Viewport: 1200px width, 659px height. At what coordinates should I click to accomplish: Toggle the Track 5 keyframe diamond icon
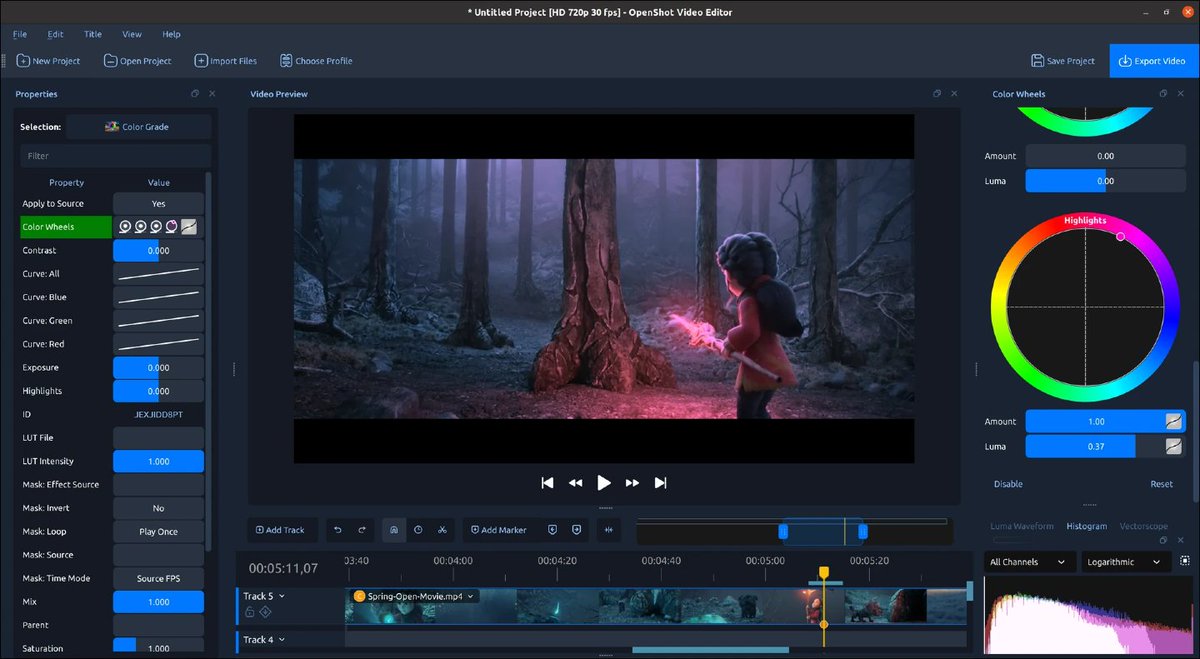pyautogui.click(x=265, y=612)
